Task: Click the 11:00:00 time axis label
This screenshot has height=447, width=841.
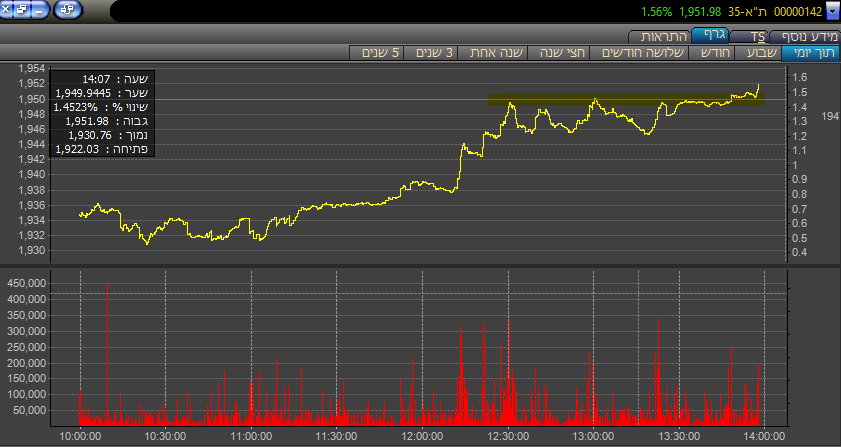Action: pyautogui.click(x=250, y=436)
